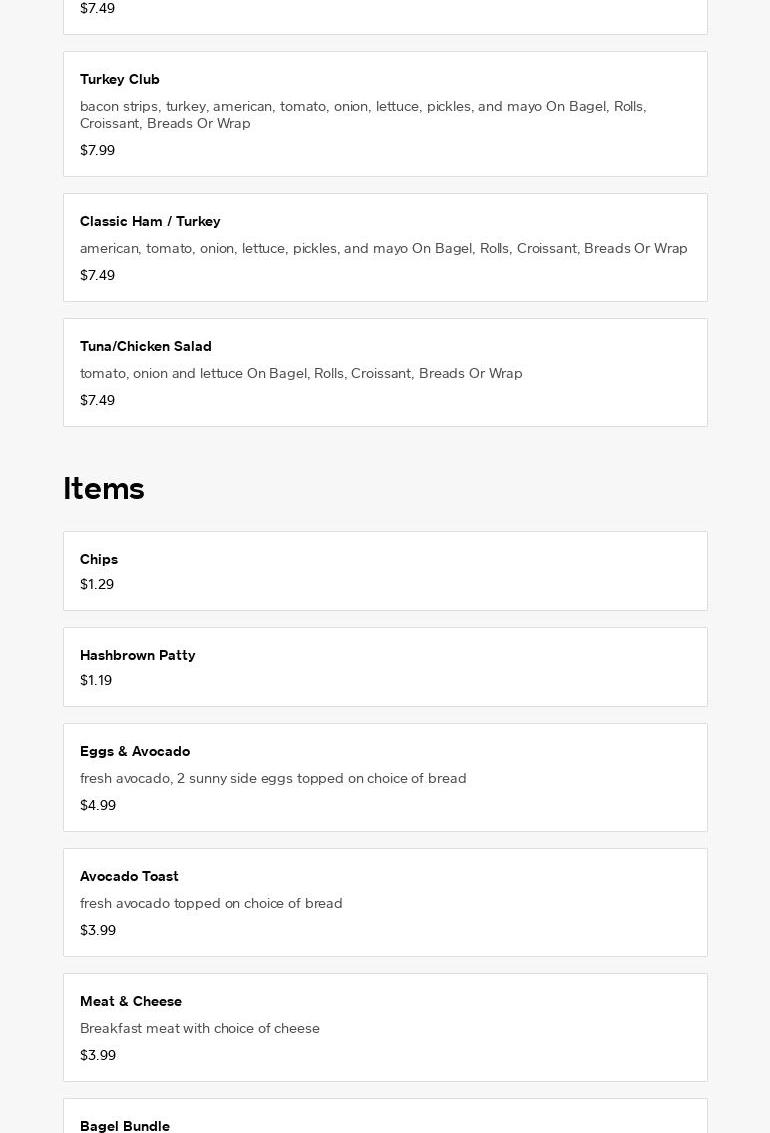The height and width of the screenshot is (1133, 770).
Task: Open the Eggs & Avocado item
Action: coord(135,751)
